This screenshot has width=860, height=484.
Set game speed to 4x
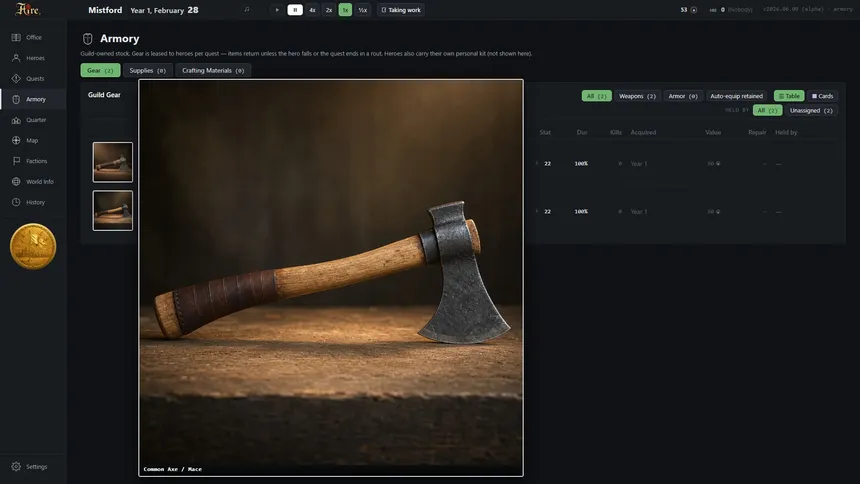tap(312, 10)
